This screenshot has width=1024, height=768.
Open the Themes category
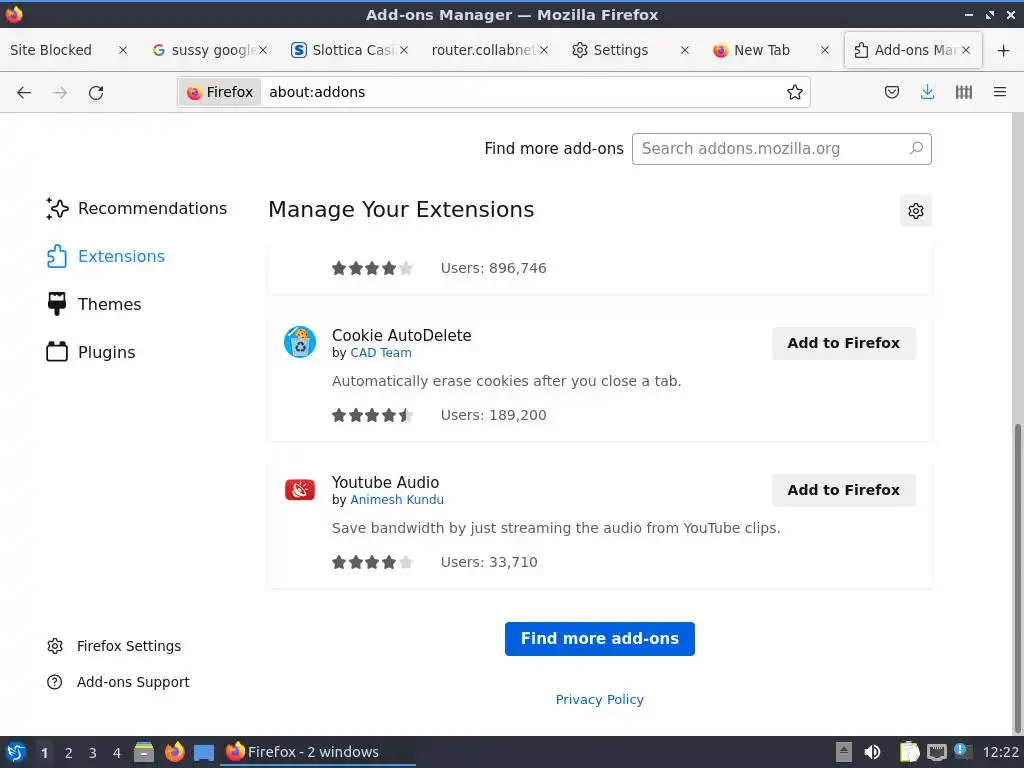pos(94,304)
